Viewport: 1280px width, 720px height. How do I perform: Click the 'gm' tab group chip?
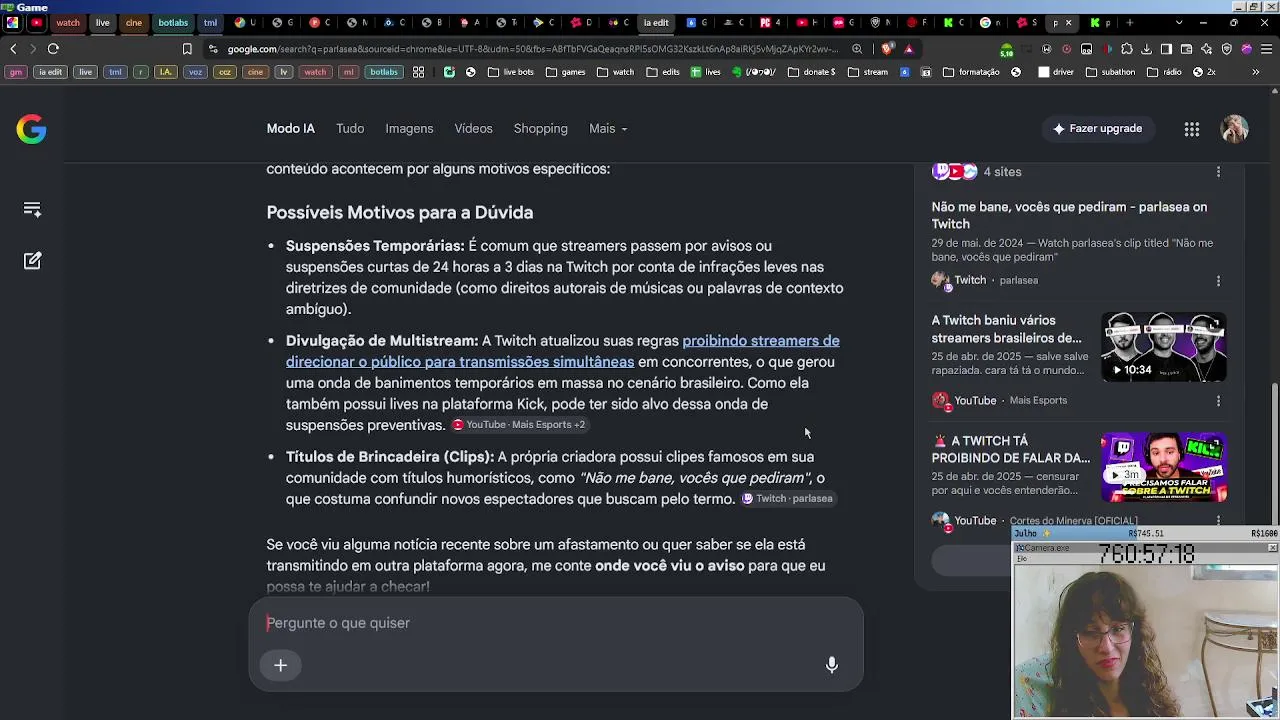15,72
